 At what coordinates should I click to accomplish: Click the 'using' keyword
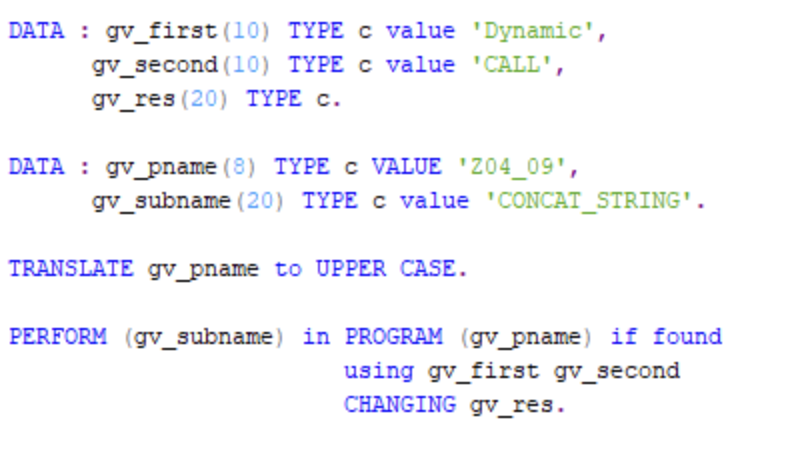tap(378, 371)
